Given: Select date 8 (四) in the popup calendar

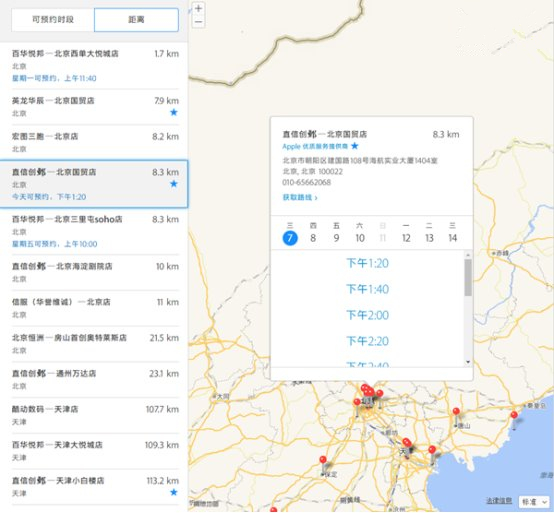Looking at the screenshot, I should (313, 238).
